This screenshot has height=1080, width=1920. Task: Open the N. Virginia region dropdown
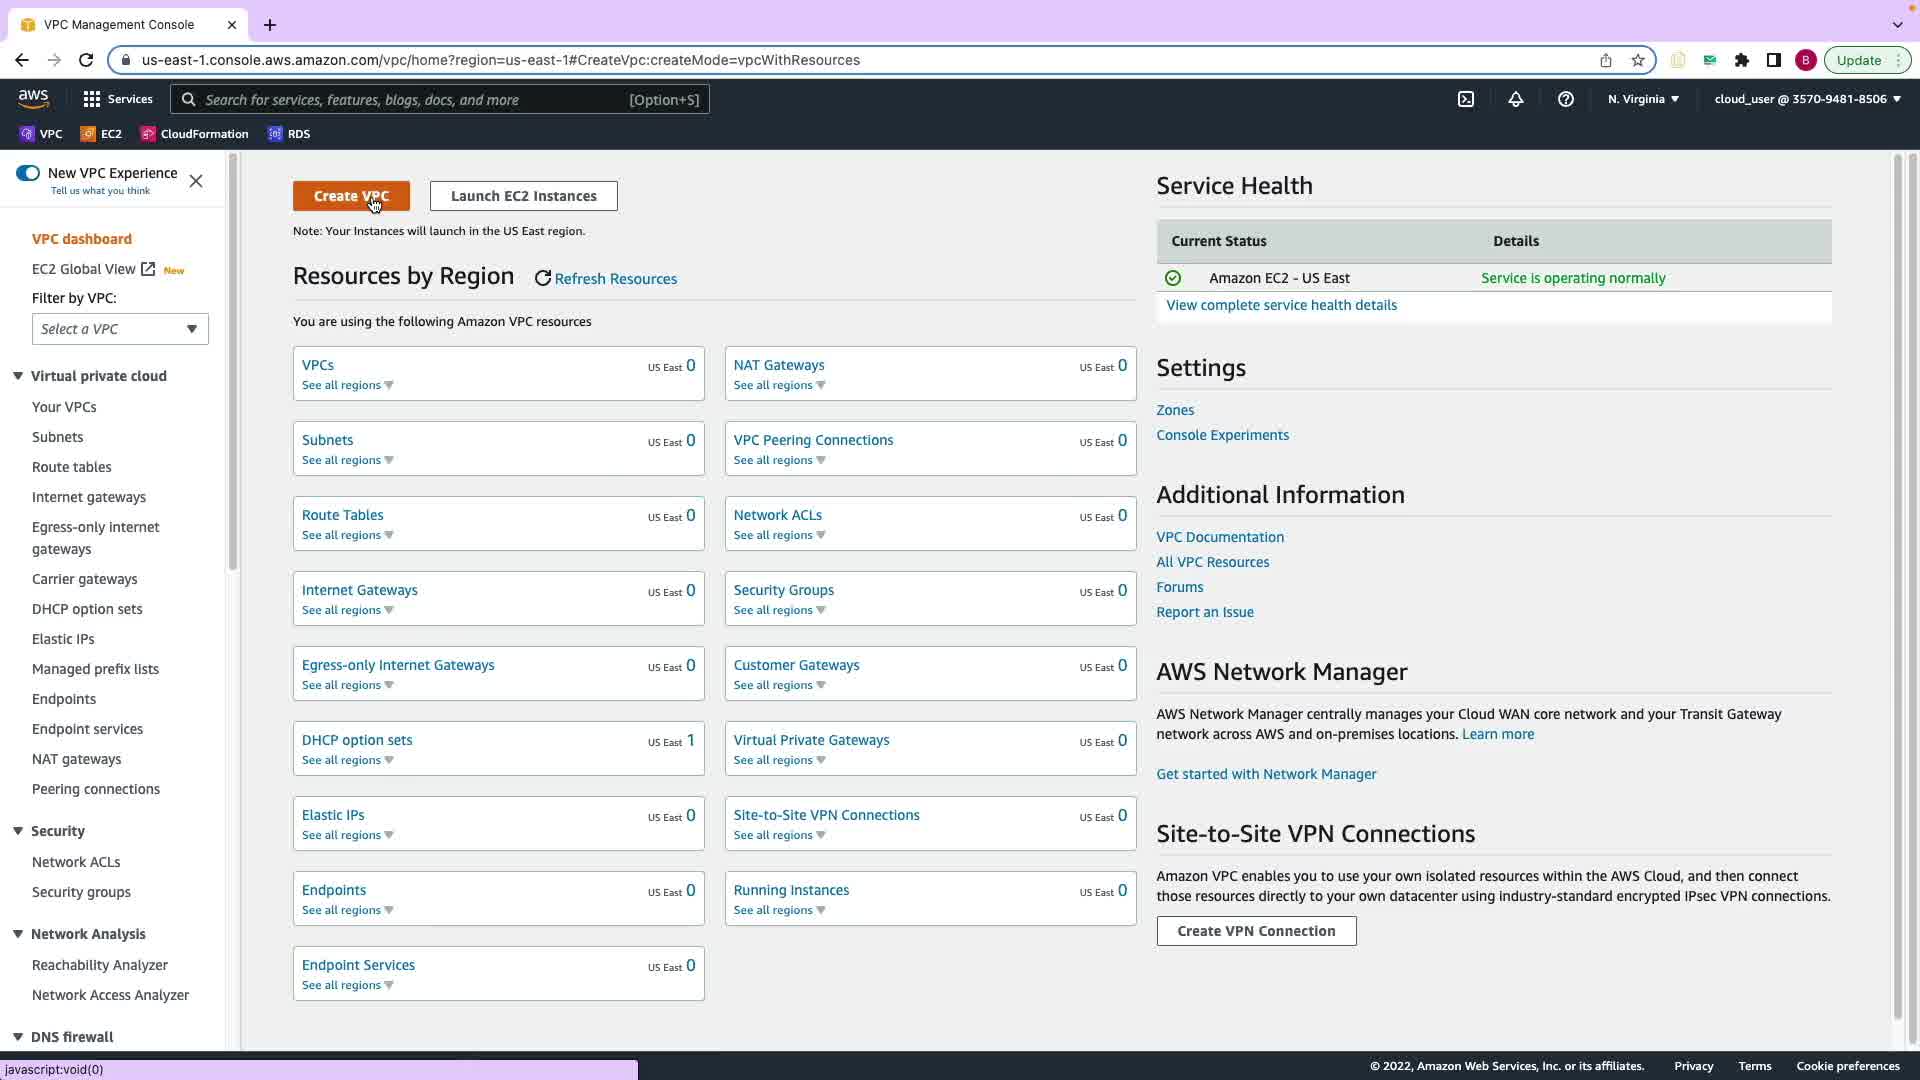tap(1642, 99)
